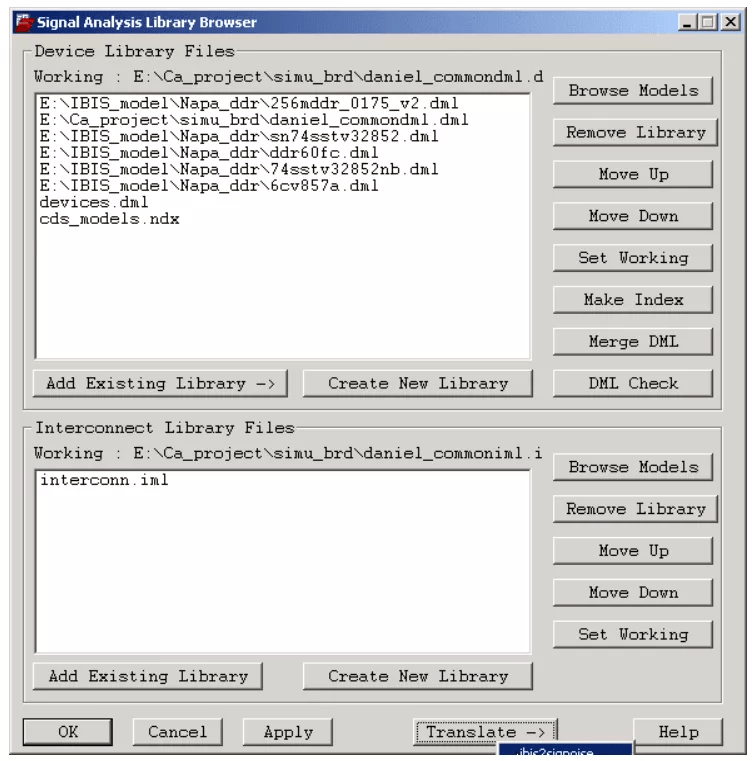Click Browse Models in Interconnect Library Files

[633, 467]
